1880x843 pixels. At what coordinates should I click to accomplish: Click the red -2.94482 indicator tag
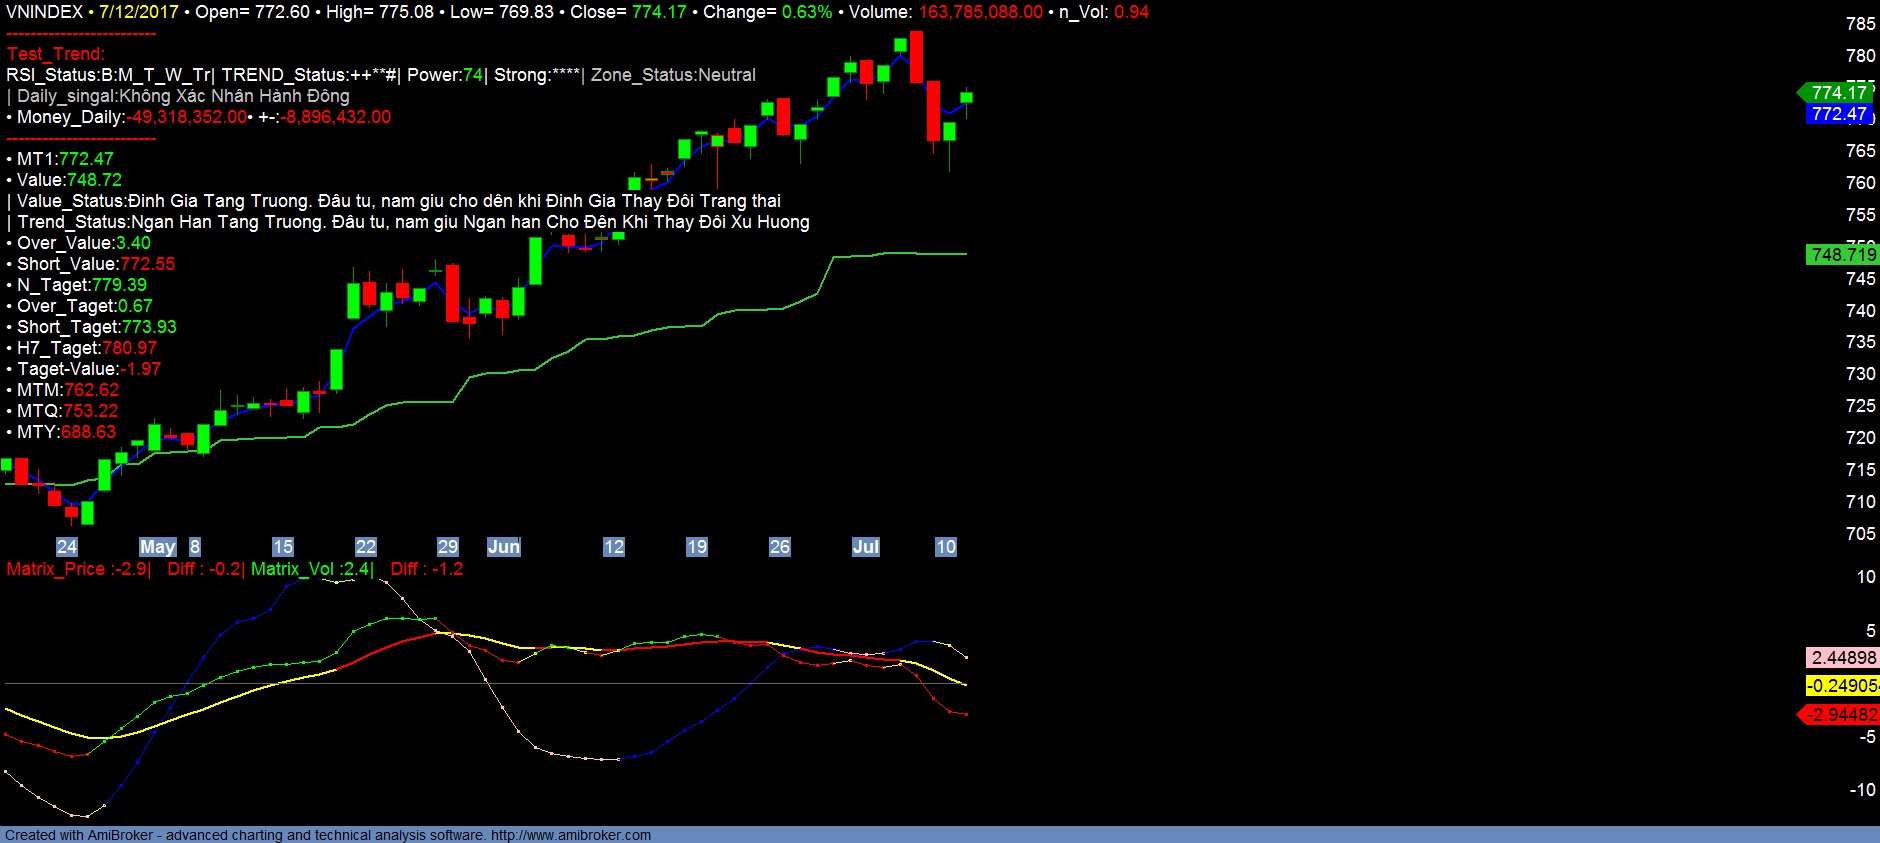click(1841, 715)
